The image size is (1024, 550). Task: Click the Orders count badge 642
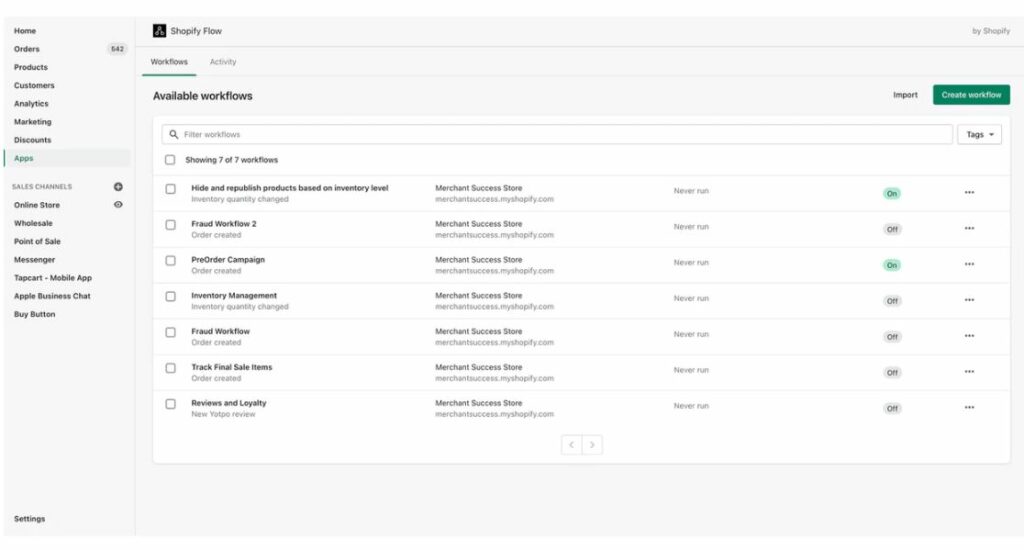click(x=117, y=49)
